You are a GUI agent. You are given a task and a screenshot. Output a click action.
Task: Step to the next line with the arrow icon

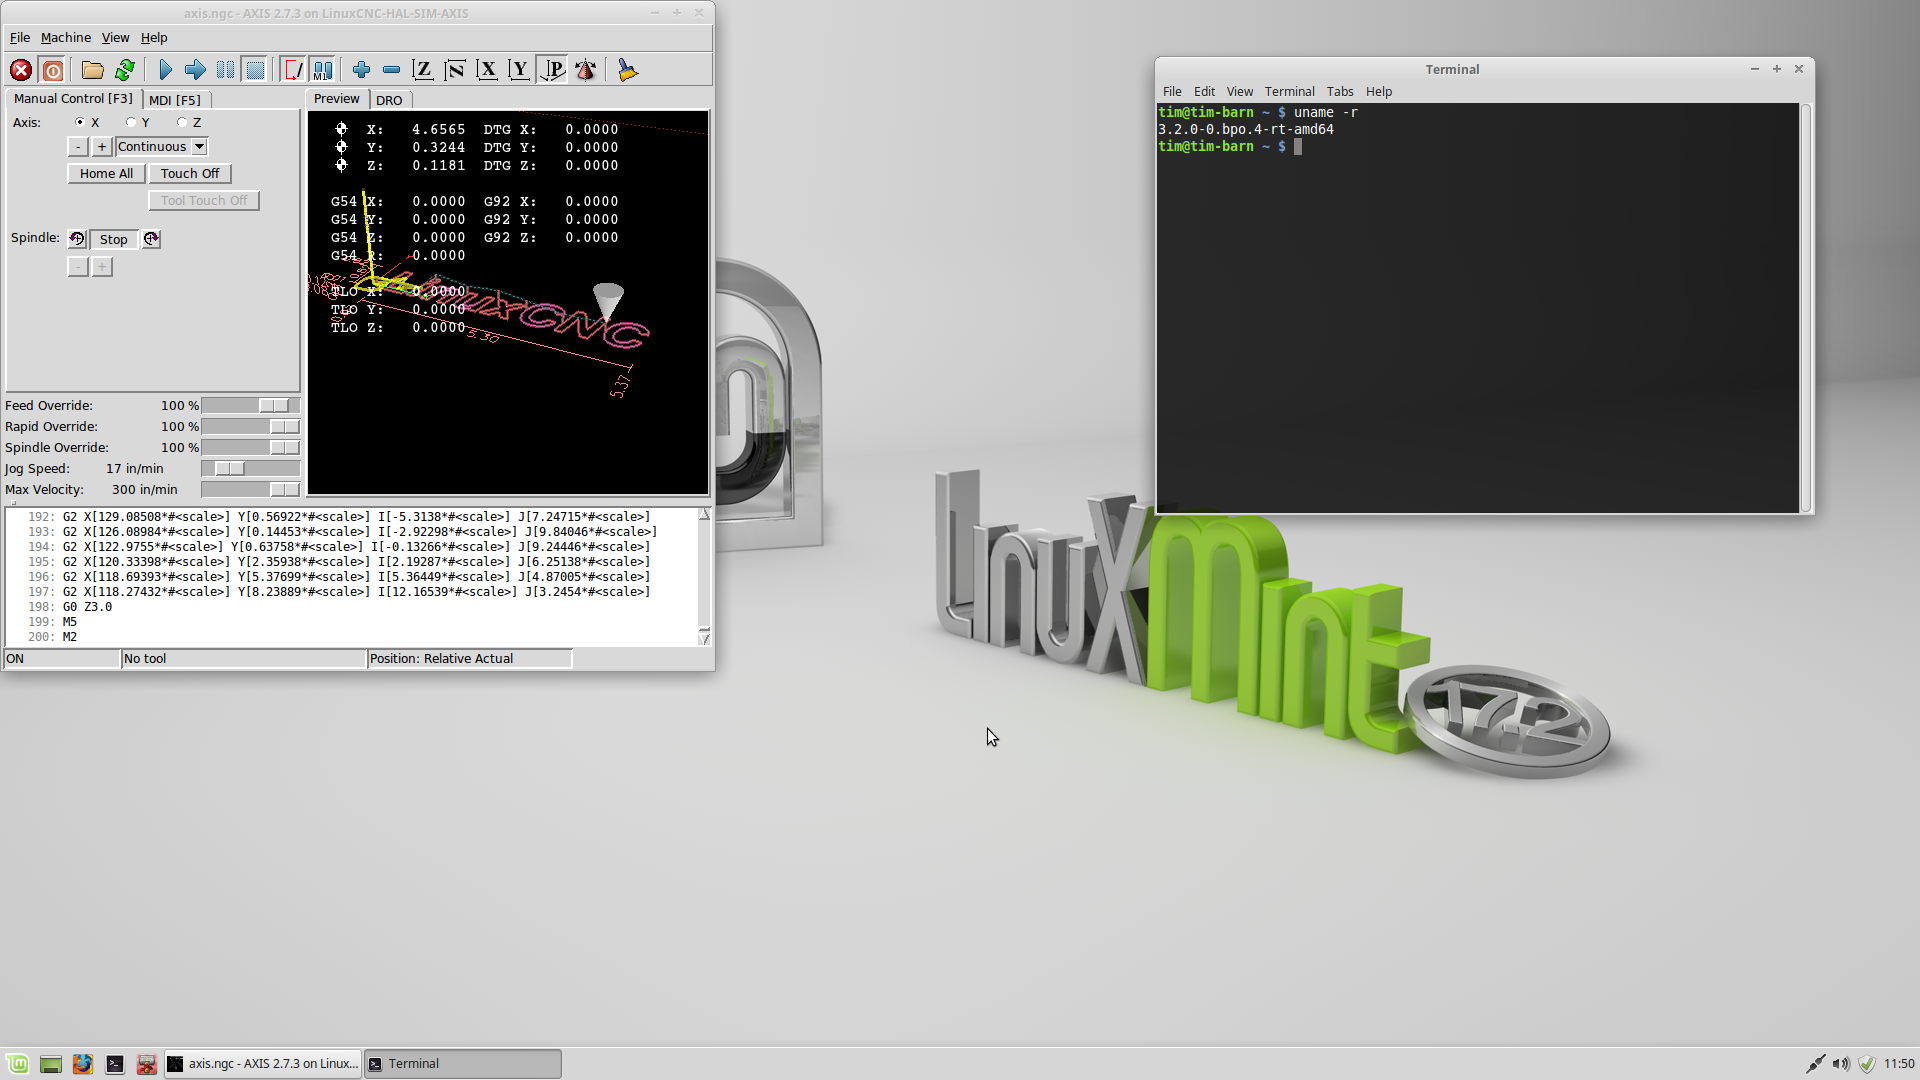195,70
